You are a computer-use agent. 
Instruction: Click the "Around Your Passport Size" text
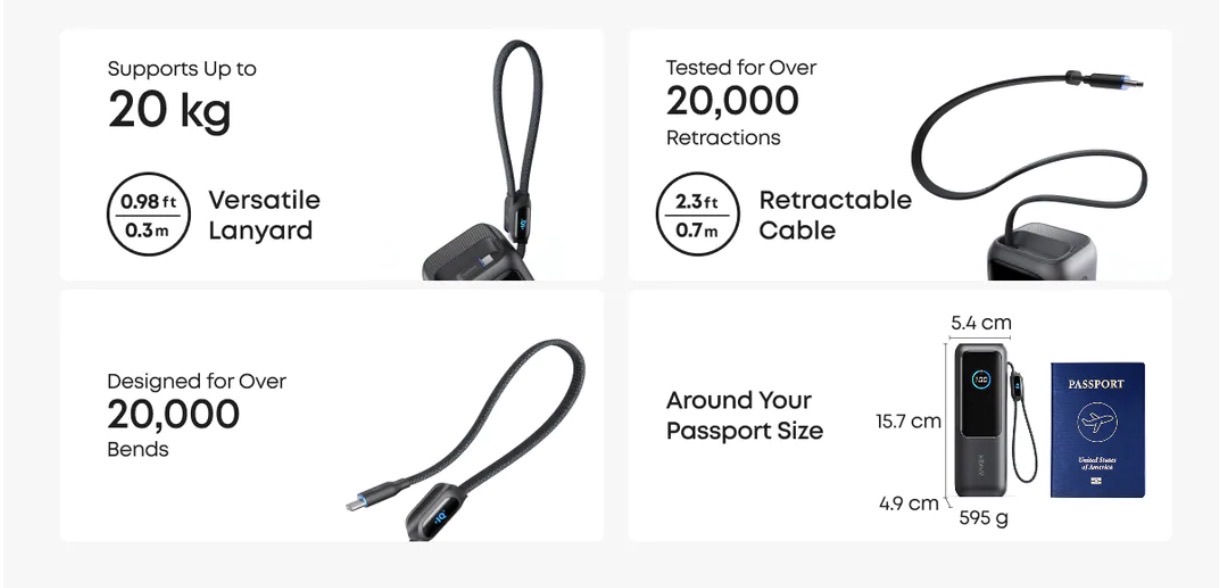coord(744,416)
